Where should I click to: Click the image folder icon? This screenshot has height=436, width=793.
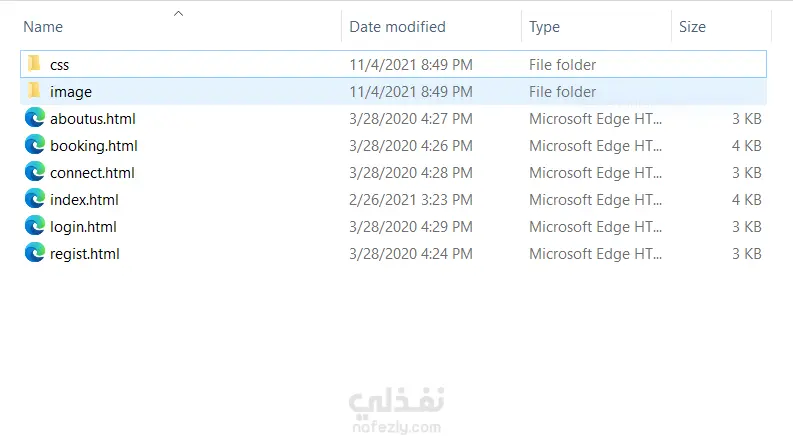point(35,91)
